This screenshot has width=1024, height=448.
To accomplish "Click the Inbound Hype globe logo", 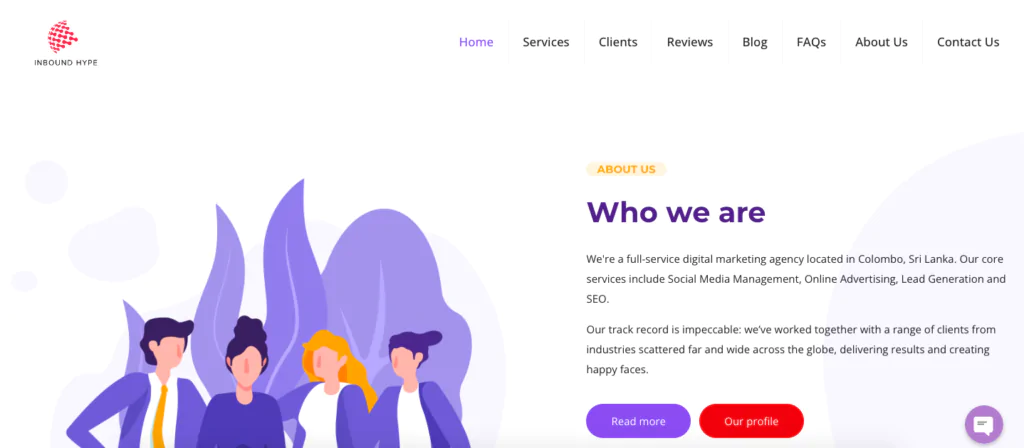I will (x=63, y=37).
